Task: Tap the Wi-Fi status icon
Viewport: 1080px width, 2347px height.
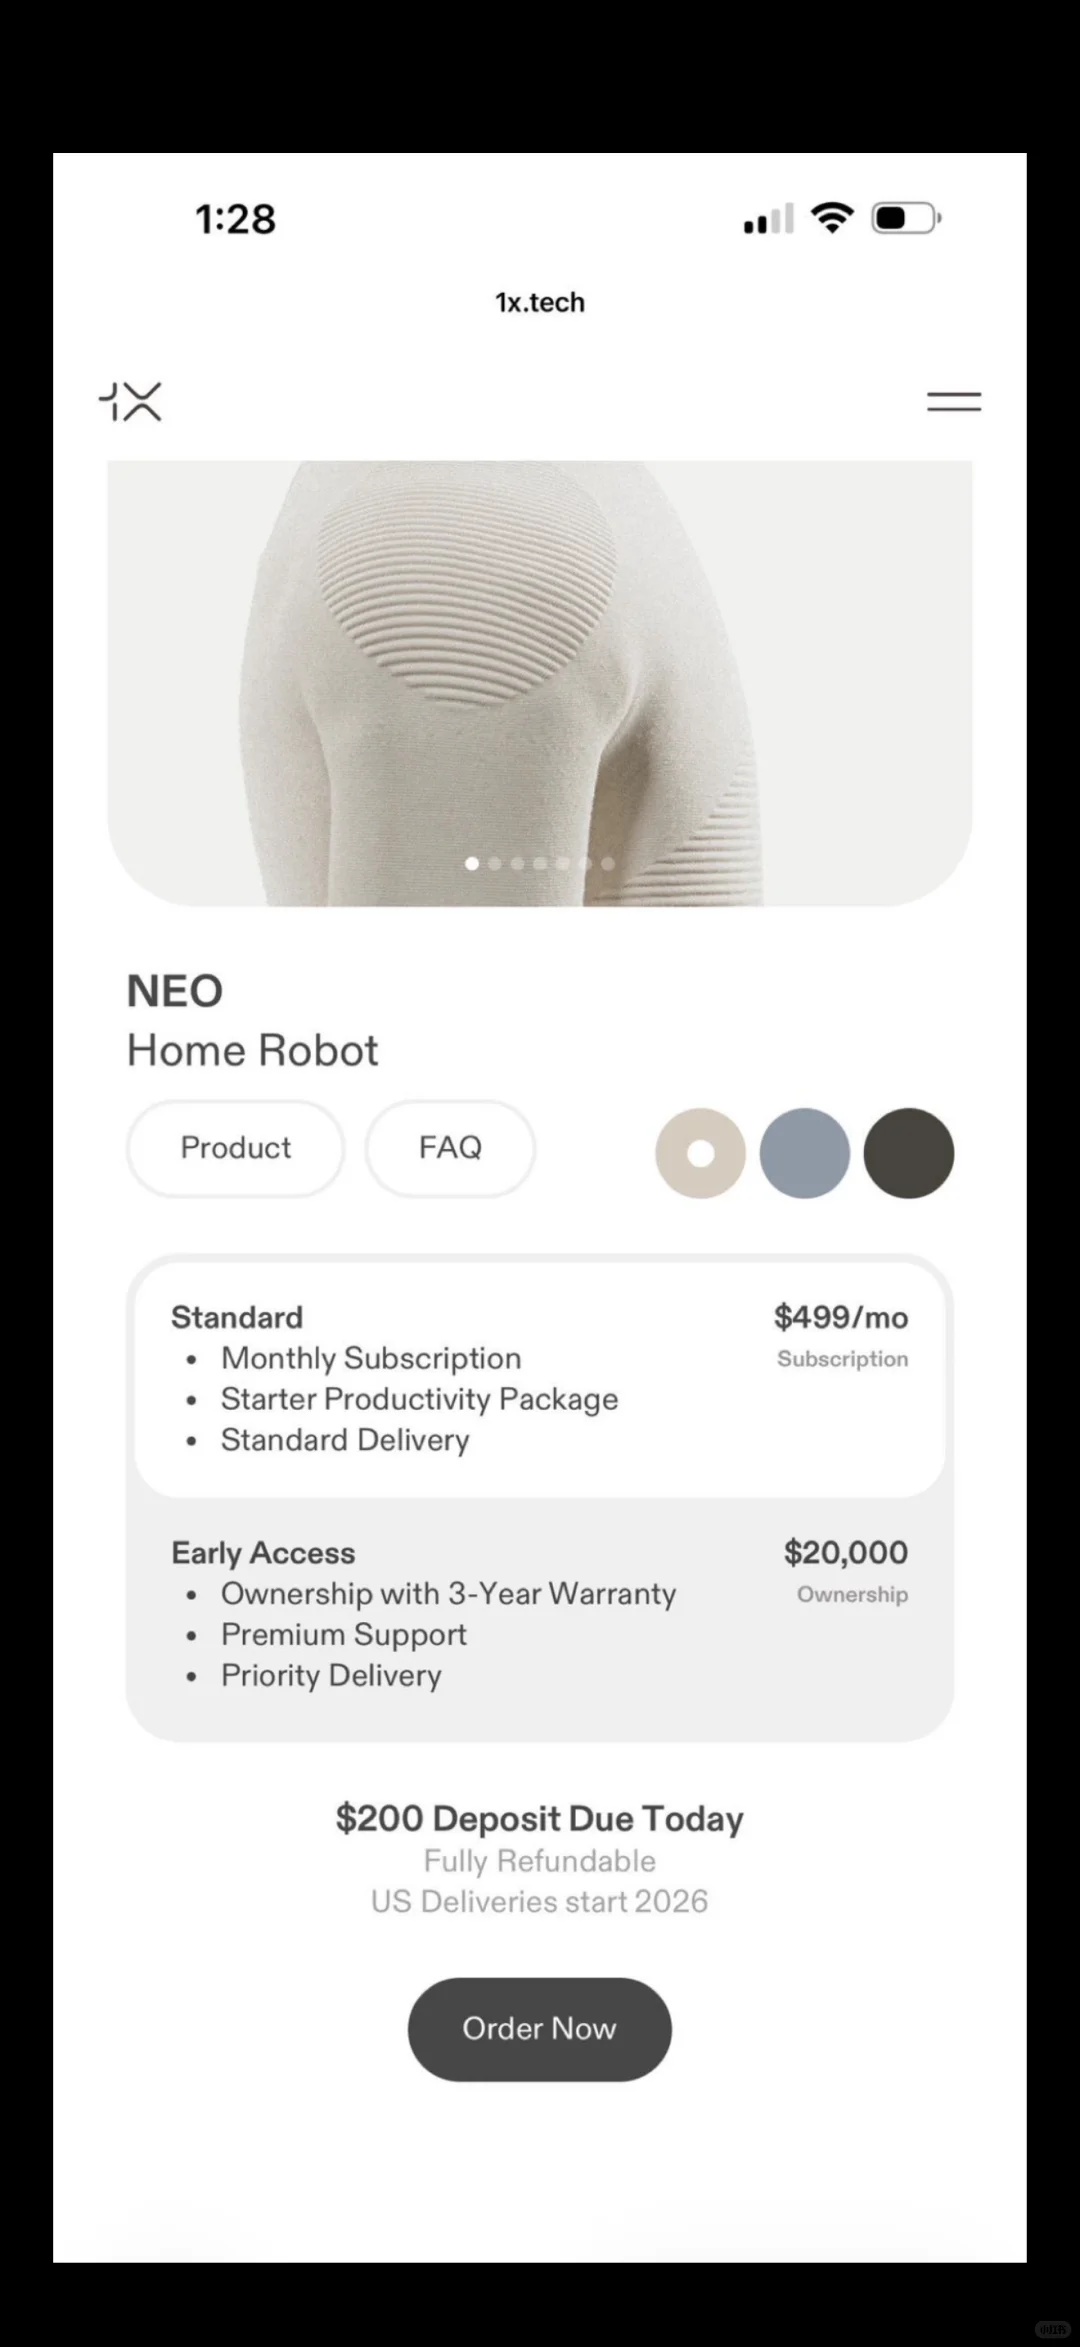Action: 831,217
